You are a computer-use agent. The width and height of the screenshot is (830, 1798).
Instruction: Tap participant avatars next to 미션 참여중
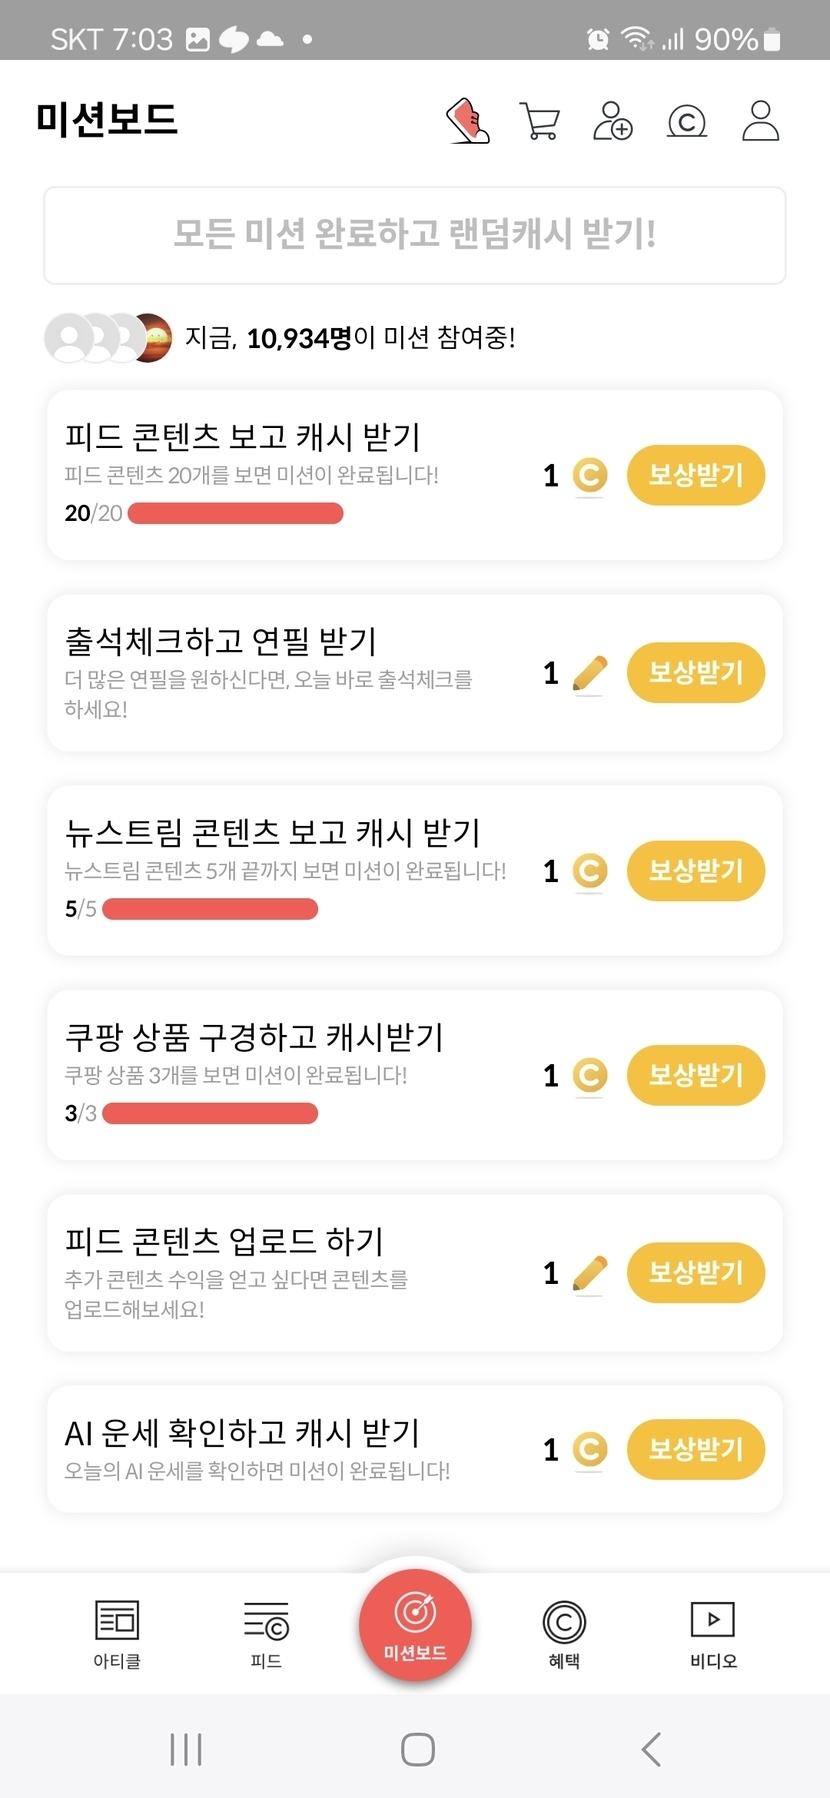click(x=108, y=338)
